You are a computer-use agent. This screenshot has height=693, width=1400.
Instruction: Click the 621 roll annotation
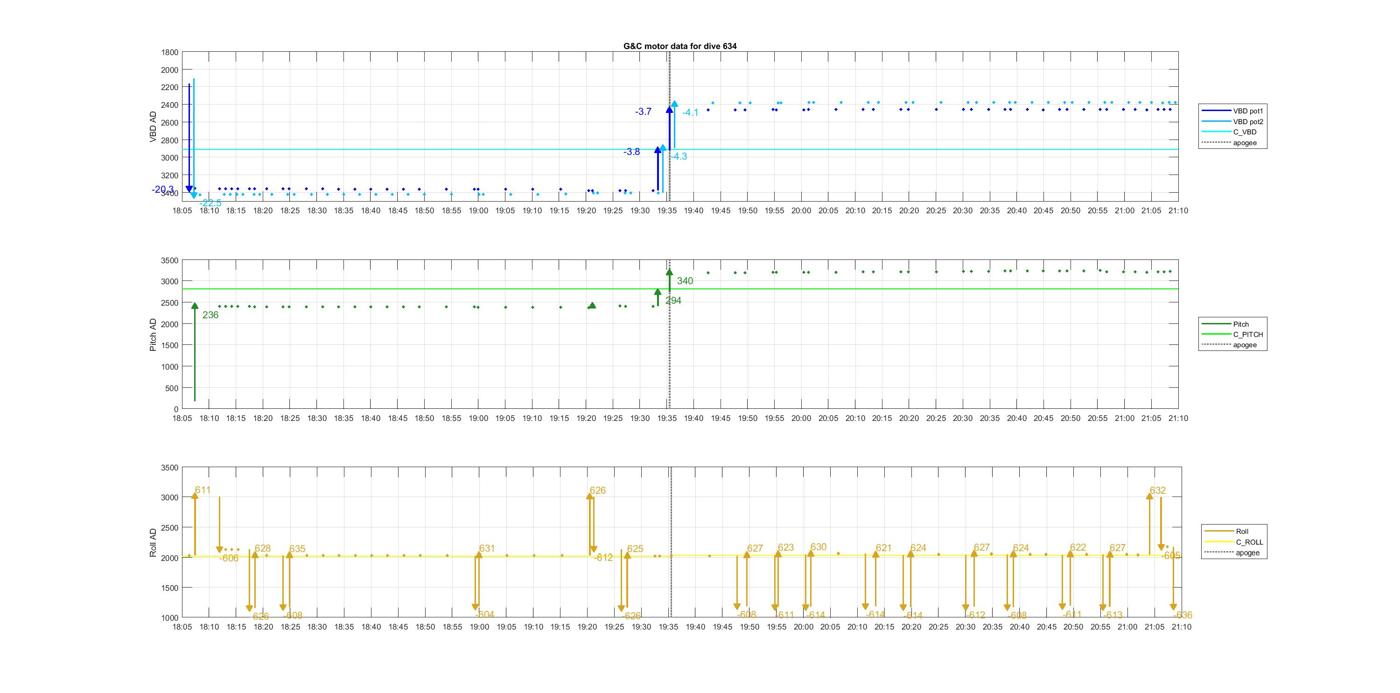884,548
